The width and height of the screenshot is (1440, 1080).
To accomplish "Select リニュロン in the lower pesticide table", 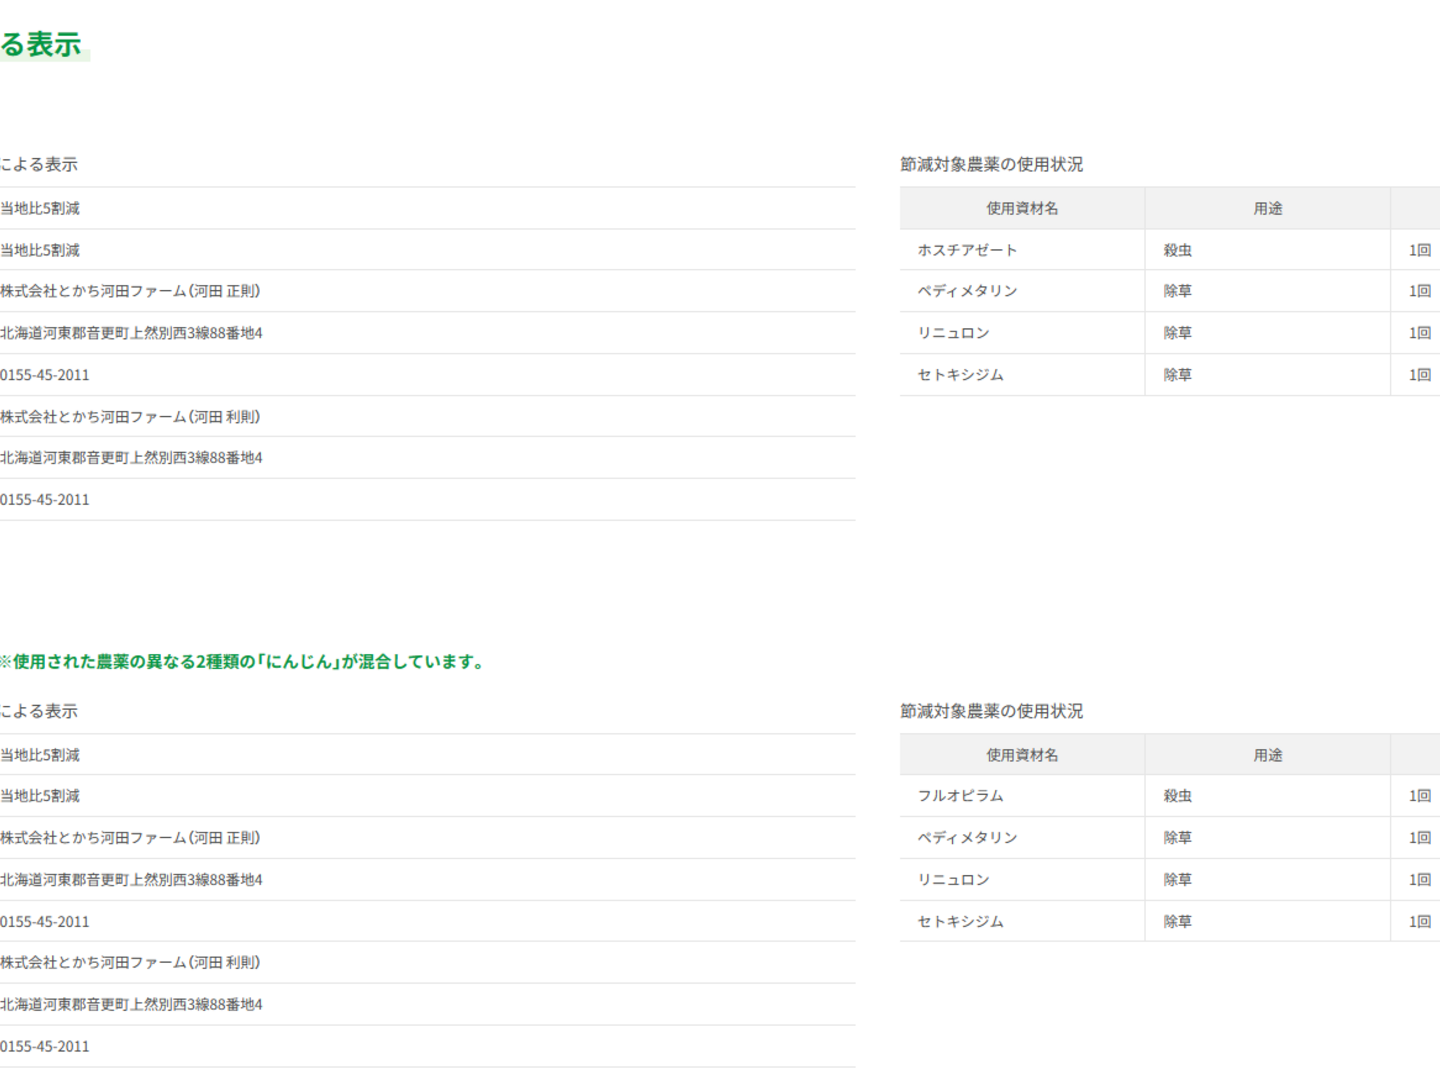I will pyautogui.click(x=953, y=880).
